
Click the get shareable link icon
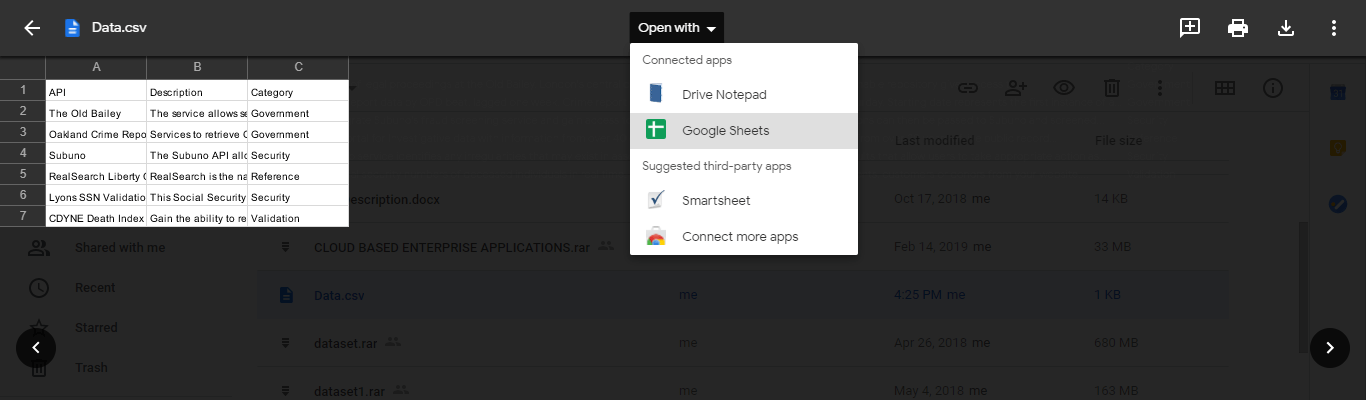click(x=967, y=88)
